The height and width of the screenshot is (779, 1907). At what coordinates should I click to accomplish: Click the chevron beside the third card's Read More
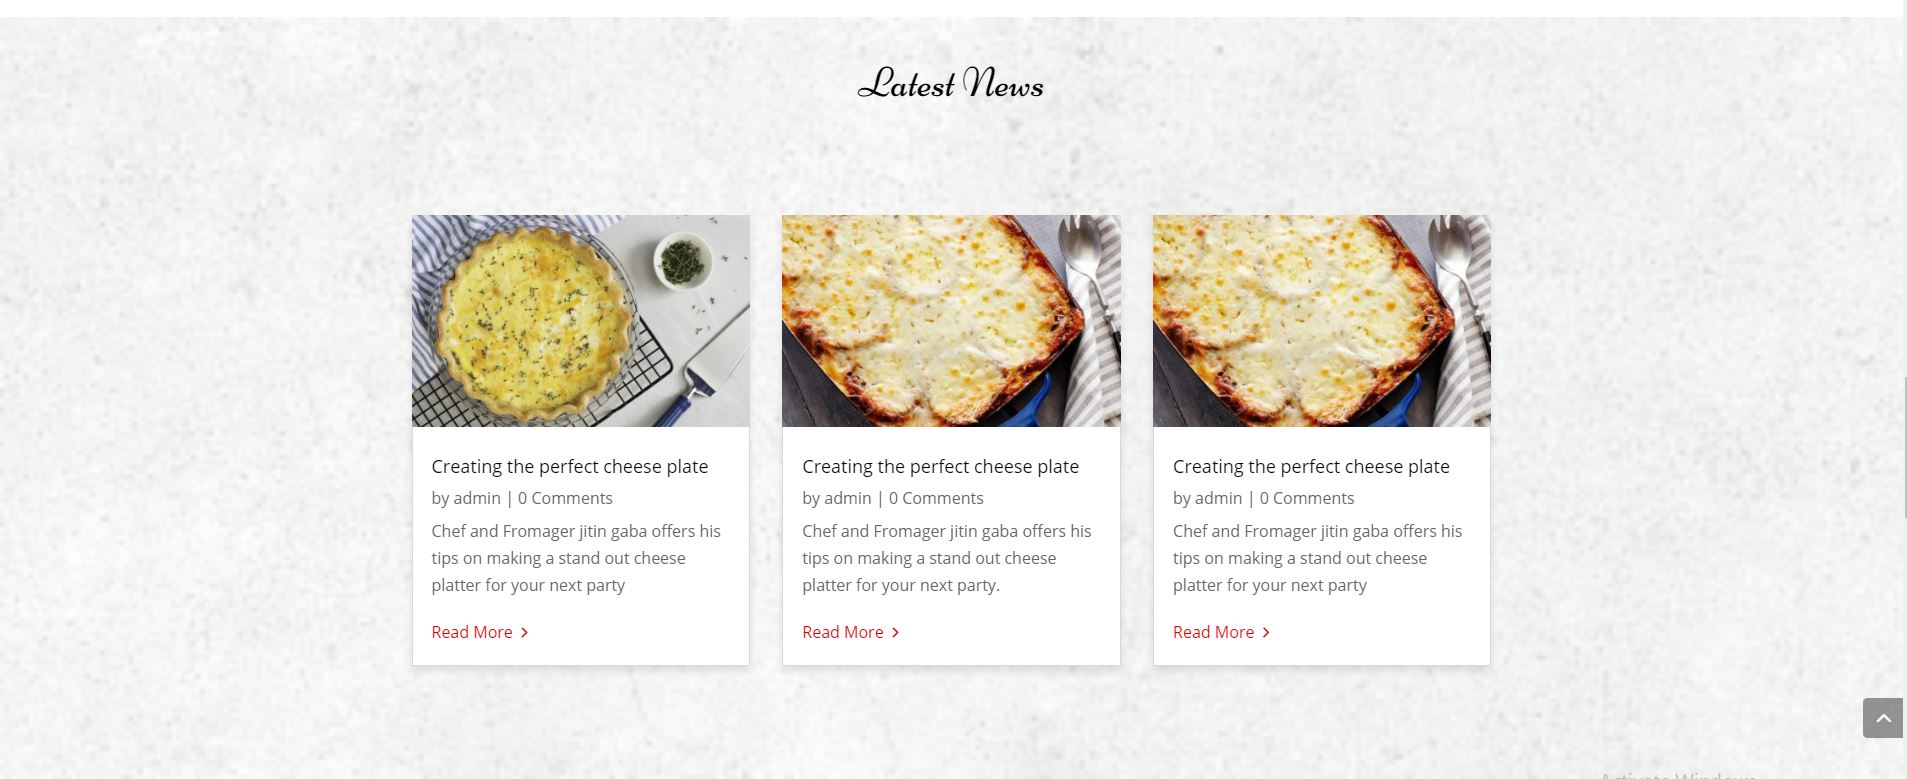(x=1266, y=632)
